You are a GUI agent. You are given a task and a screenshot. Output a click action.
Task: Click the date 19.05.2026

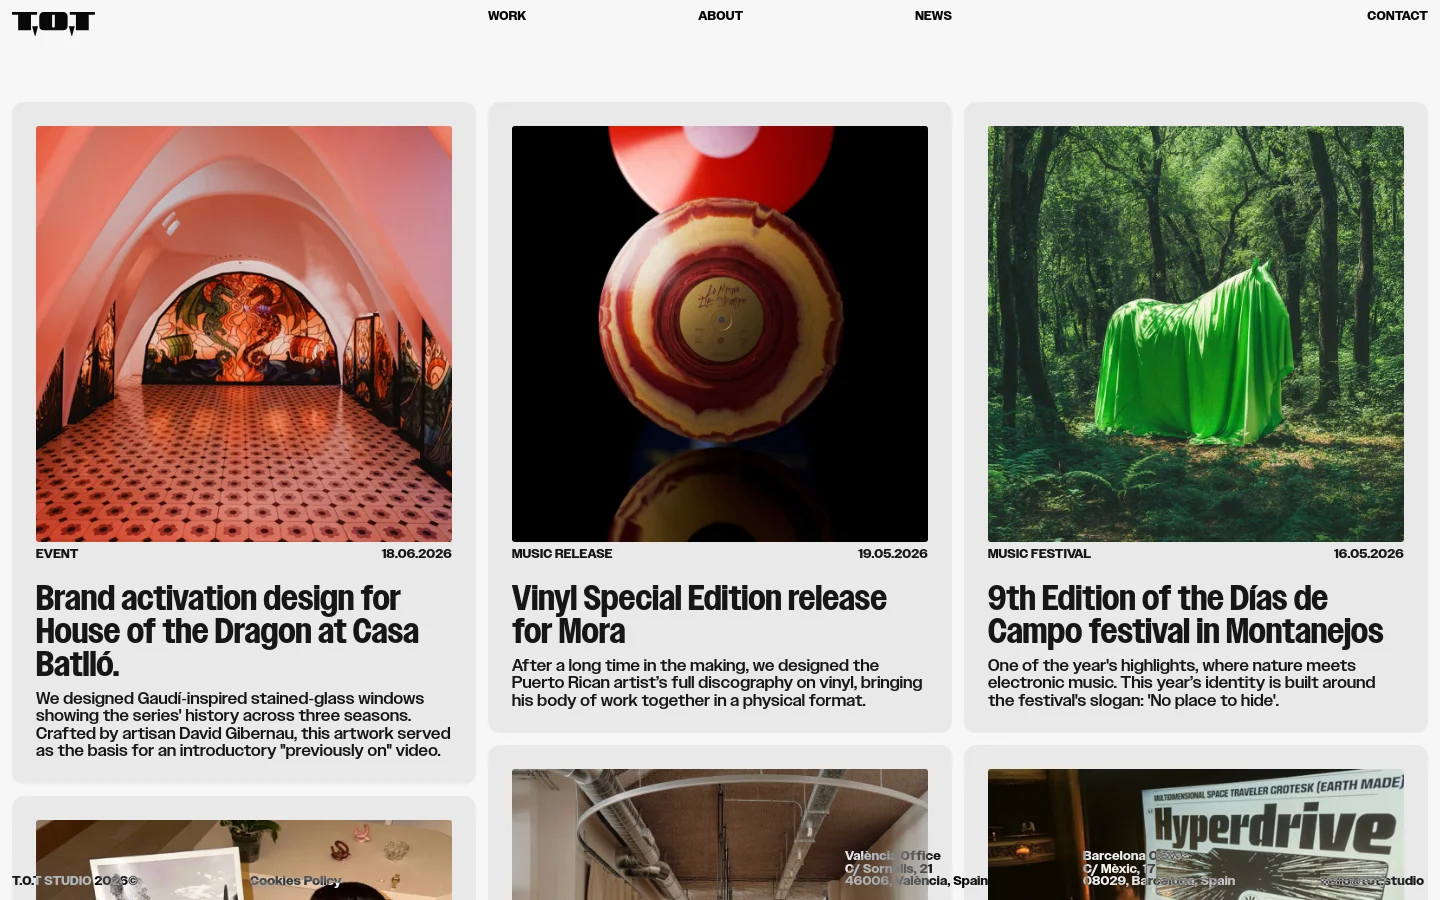[x=892, y=553]
